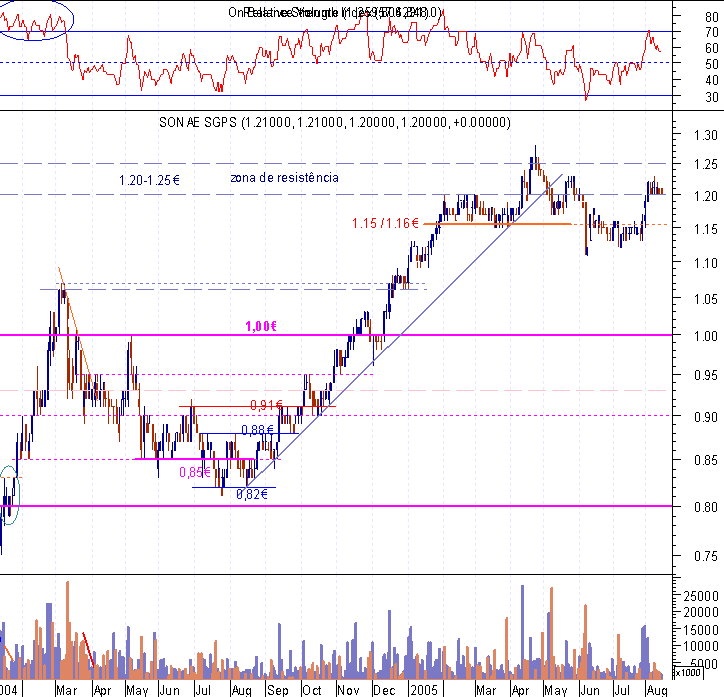
Task: Select the orange 1.15 support line
Action: pyautogui.click(x=497, y=224)
